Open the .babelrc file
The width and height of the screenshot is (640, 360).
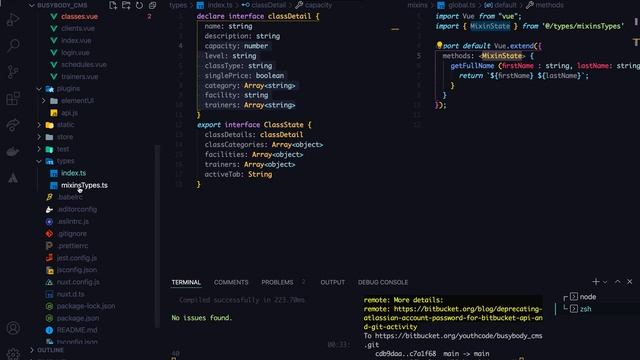[70, 197]
